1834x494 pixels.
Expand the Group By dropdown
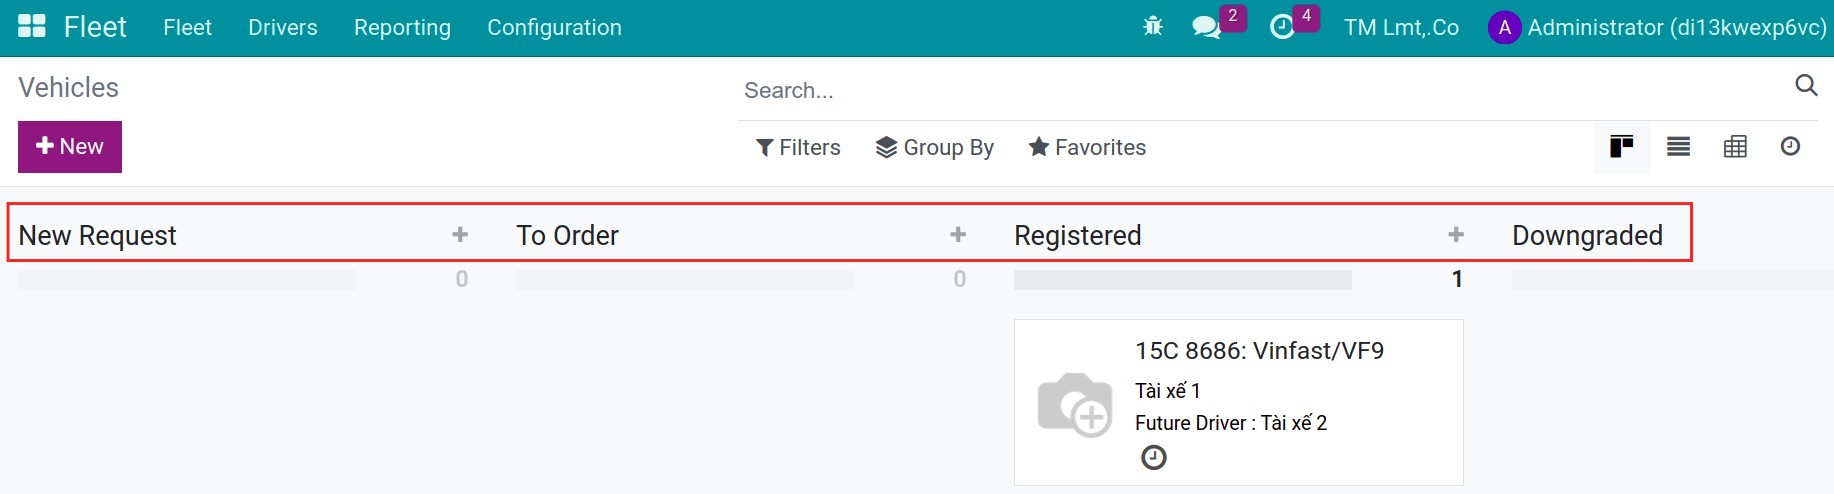coord(935,147)
